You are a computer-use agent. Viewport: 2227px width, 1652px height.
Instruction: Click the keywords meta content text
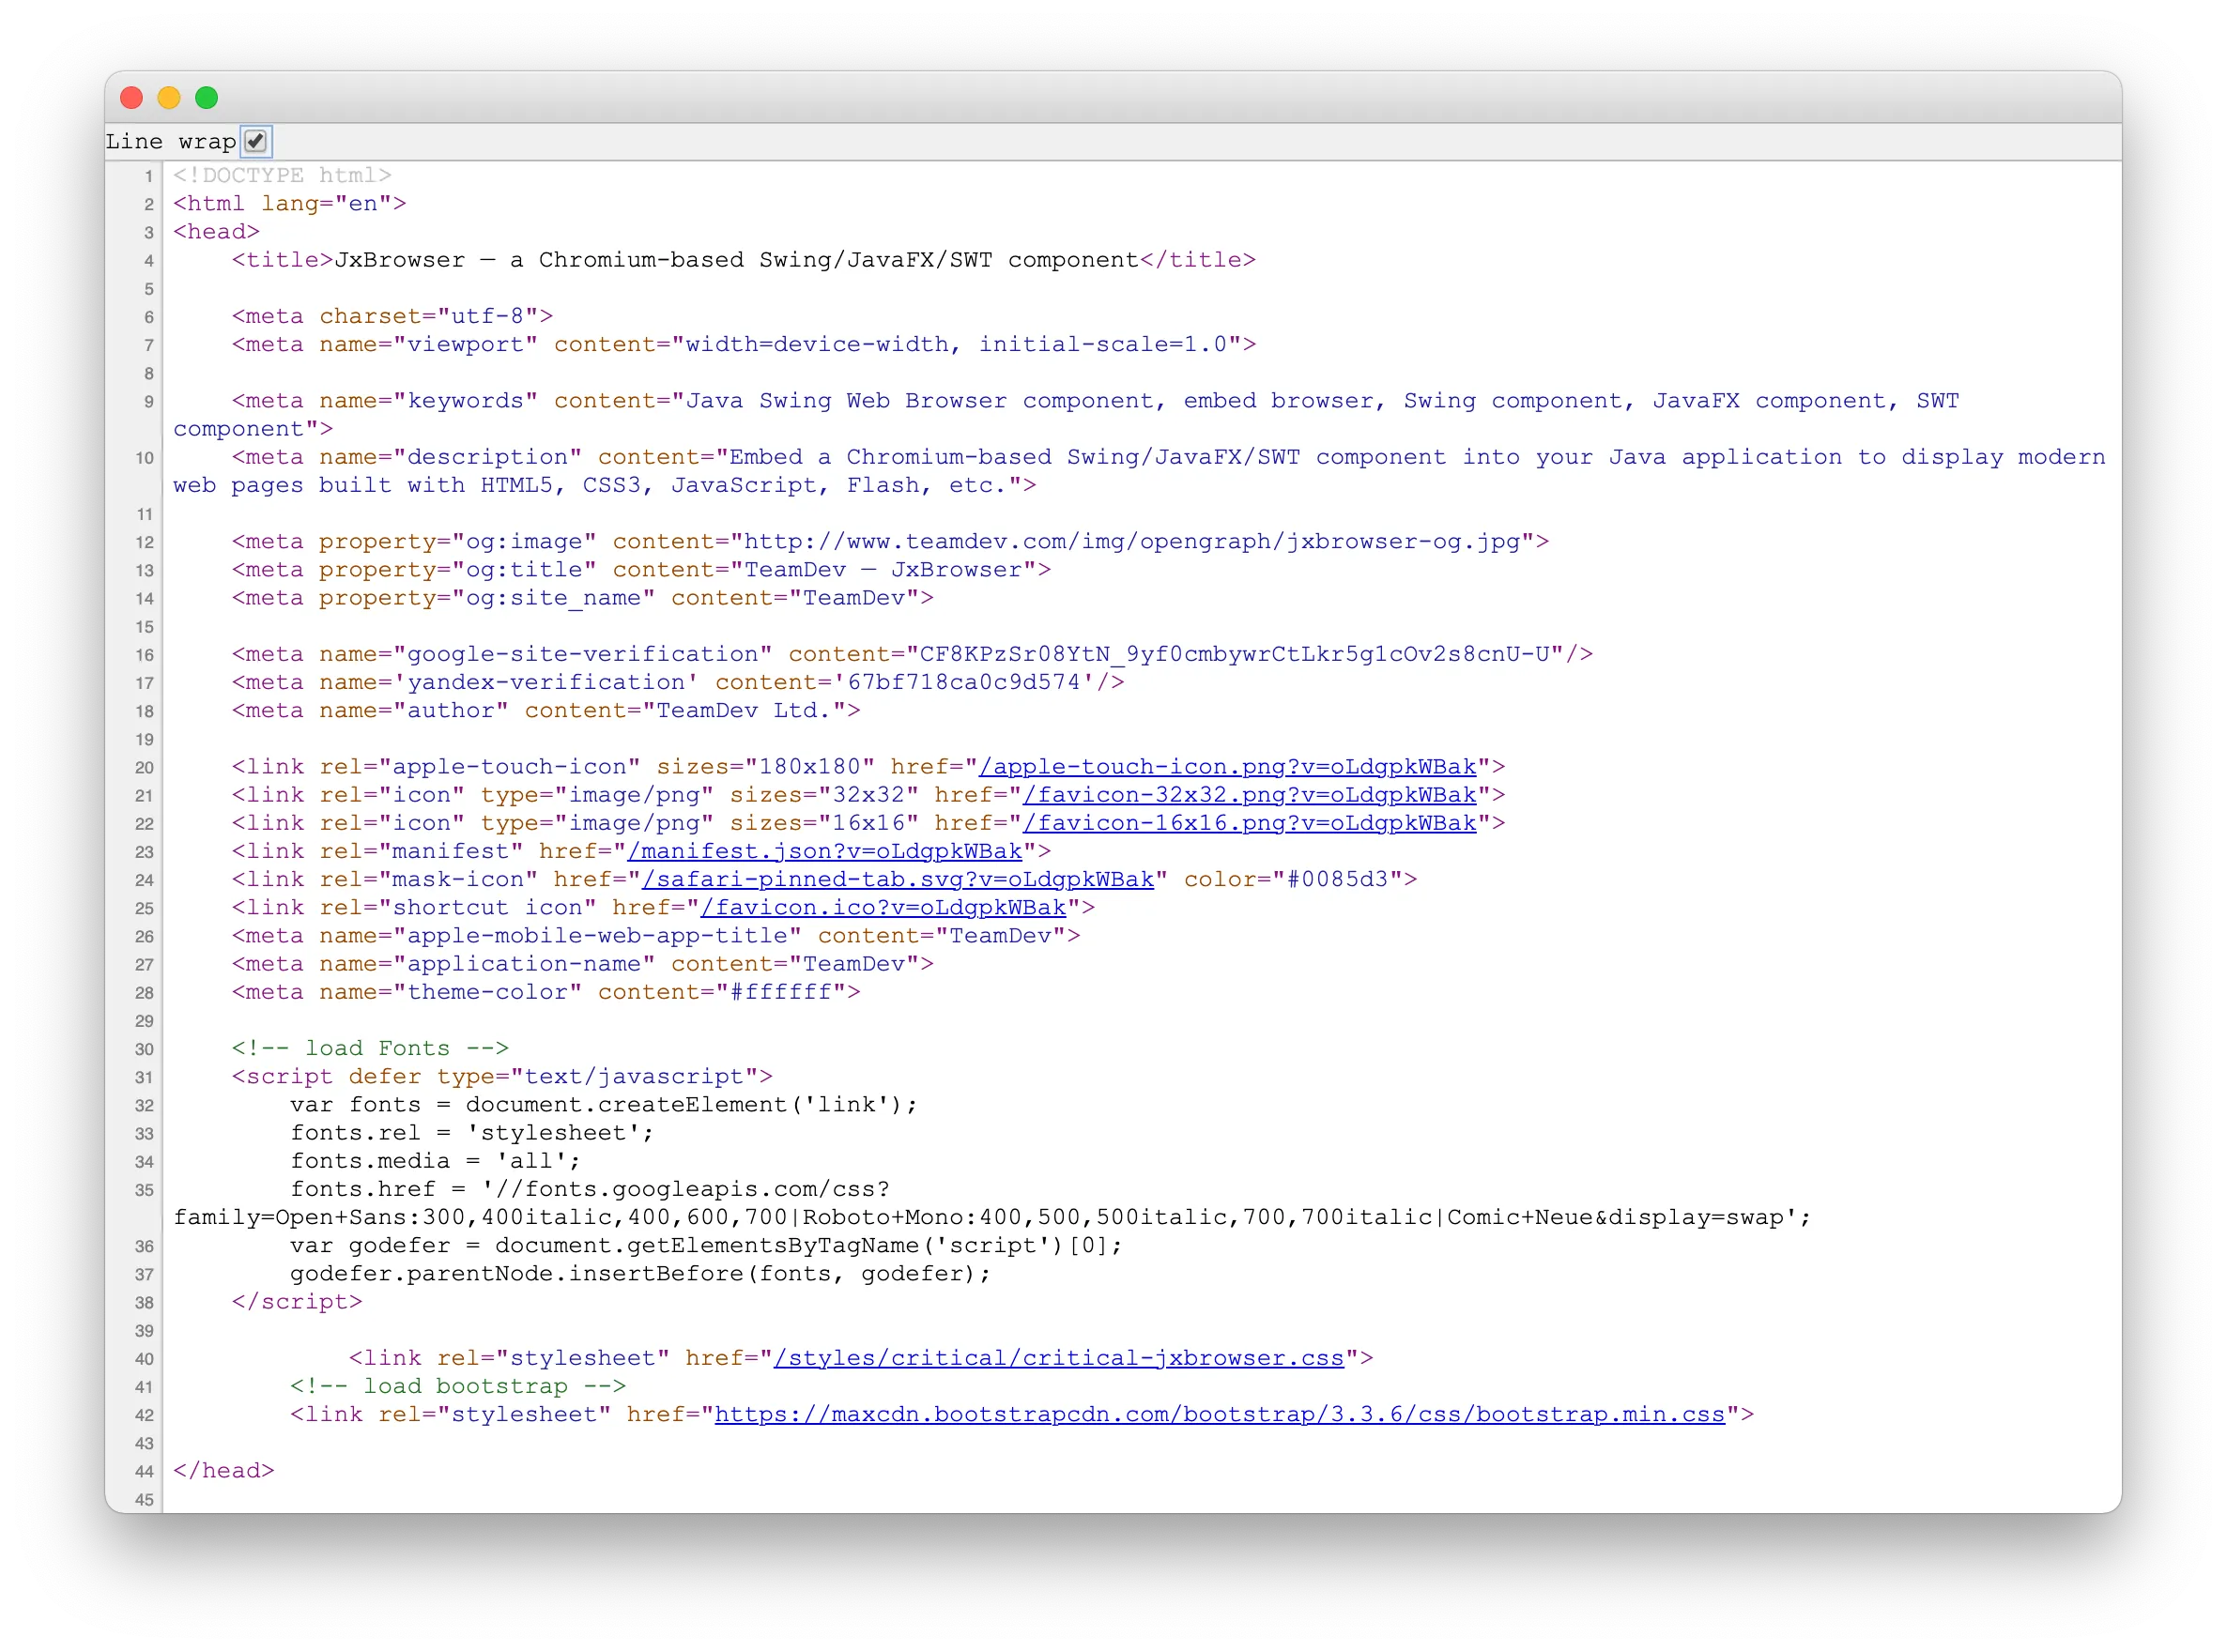click(x=1066, y=415)
